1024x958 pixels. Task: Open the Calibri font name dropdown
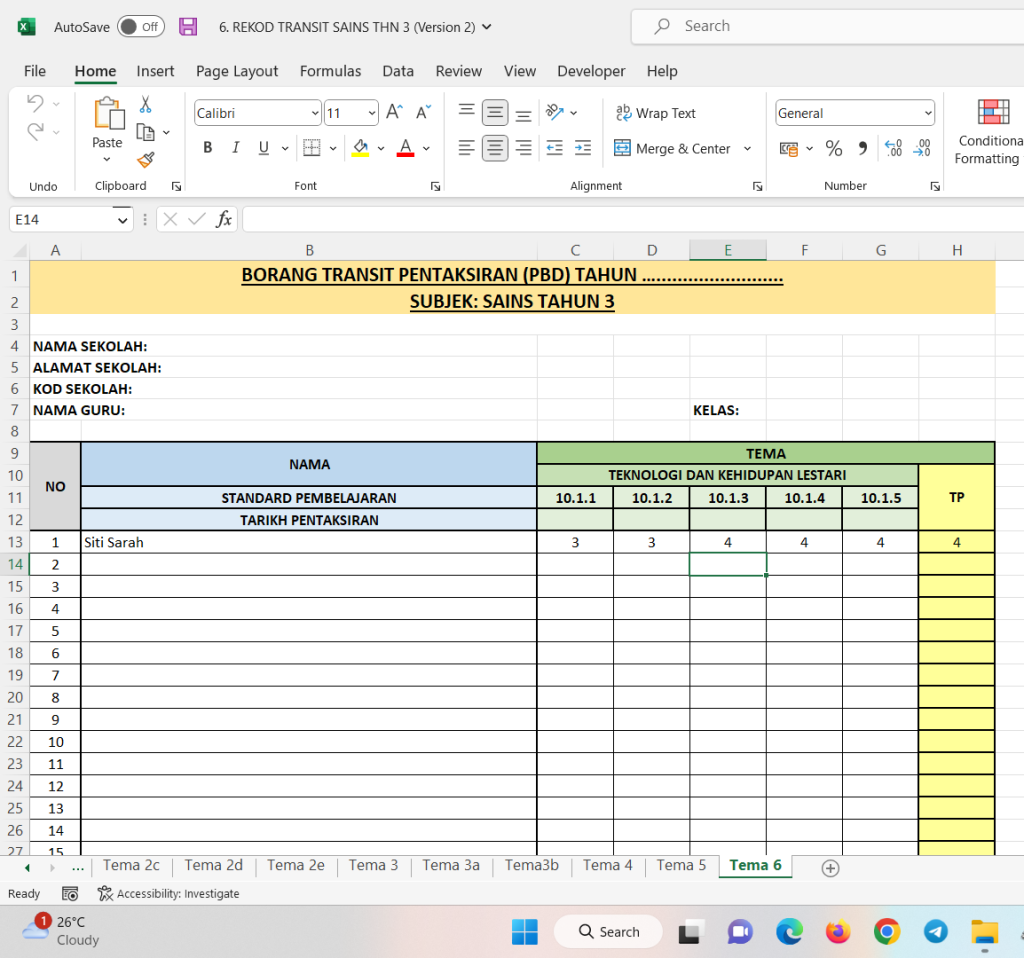coord(314,112)
